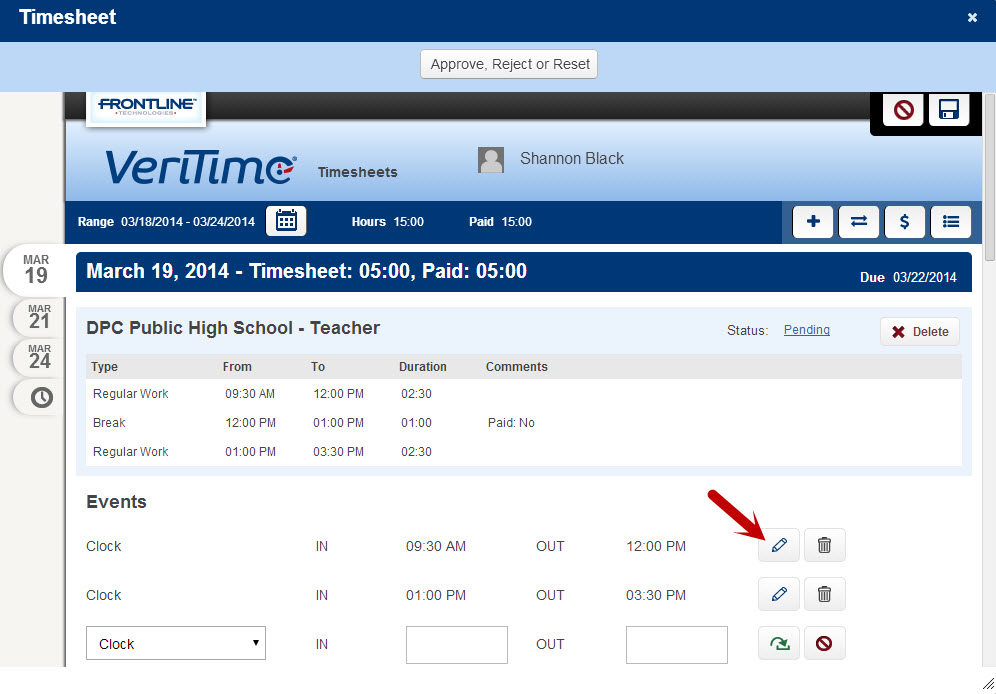Cancel the new event row icon
This screenshot has height=694, width=996.
[824, 643]
